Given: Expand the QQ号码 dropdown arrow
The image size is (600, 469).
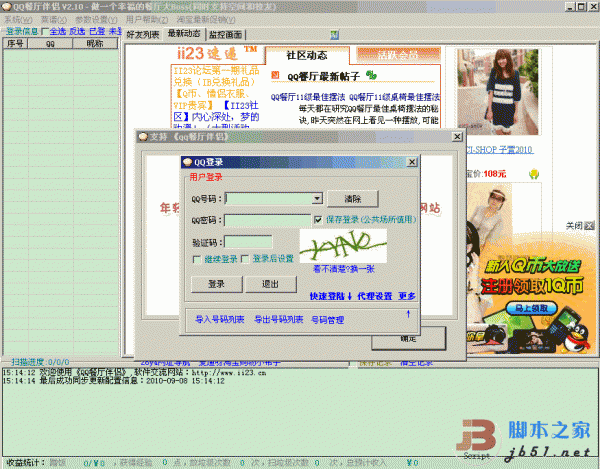Looking at the screenshot, I should (x=317, y=199).
